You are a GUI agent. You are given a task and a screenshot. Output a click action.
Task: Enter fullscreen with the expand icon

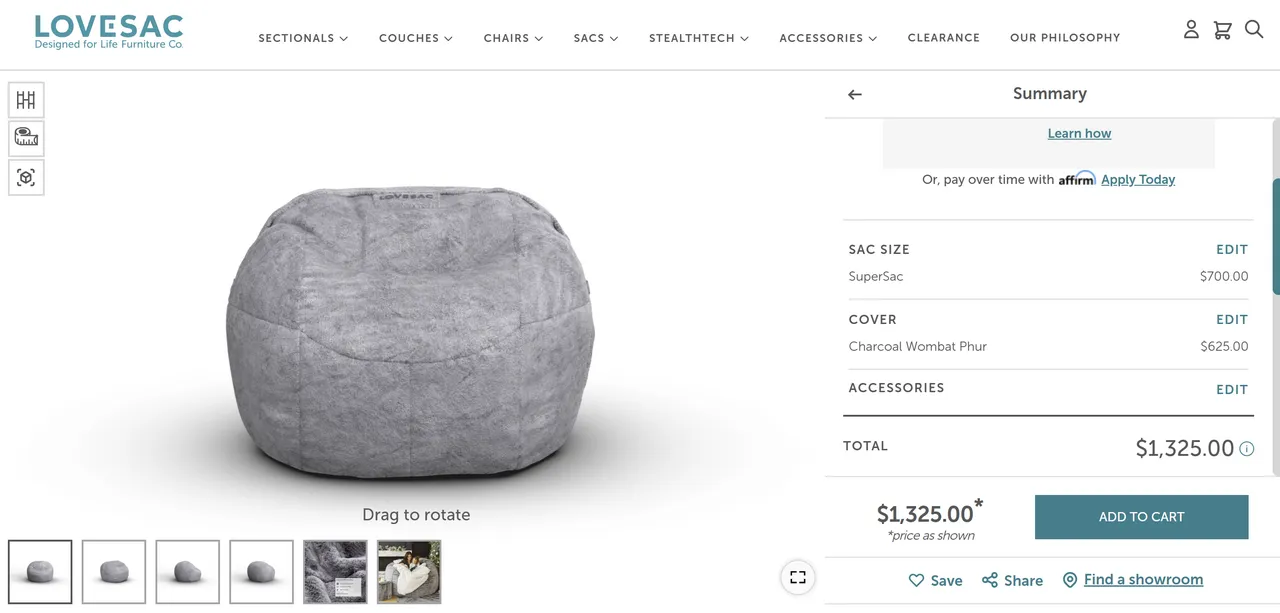coord(797,577)
